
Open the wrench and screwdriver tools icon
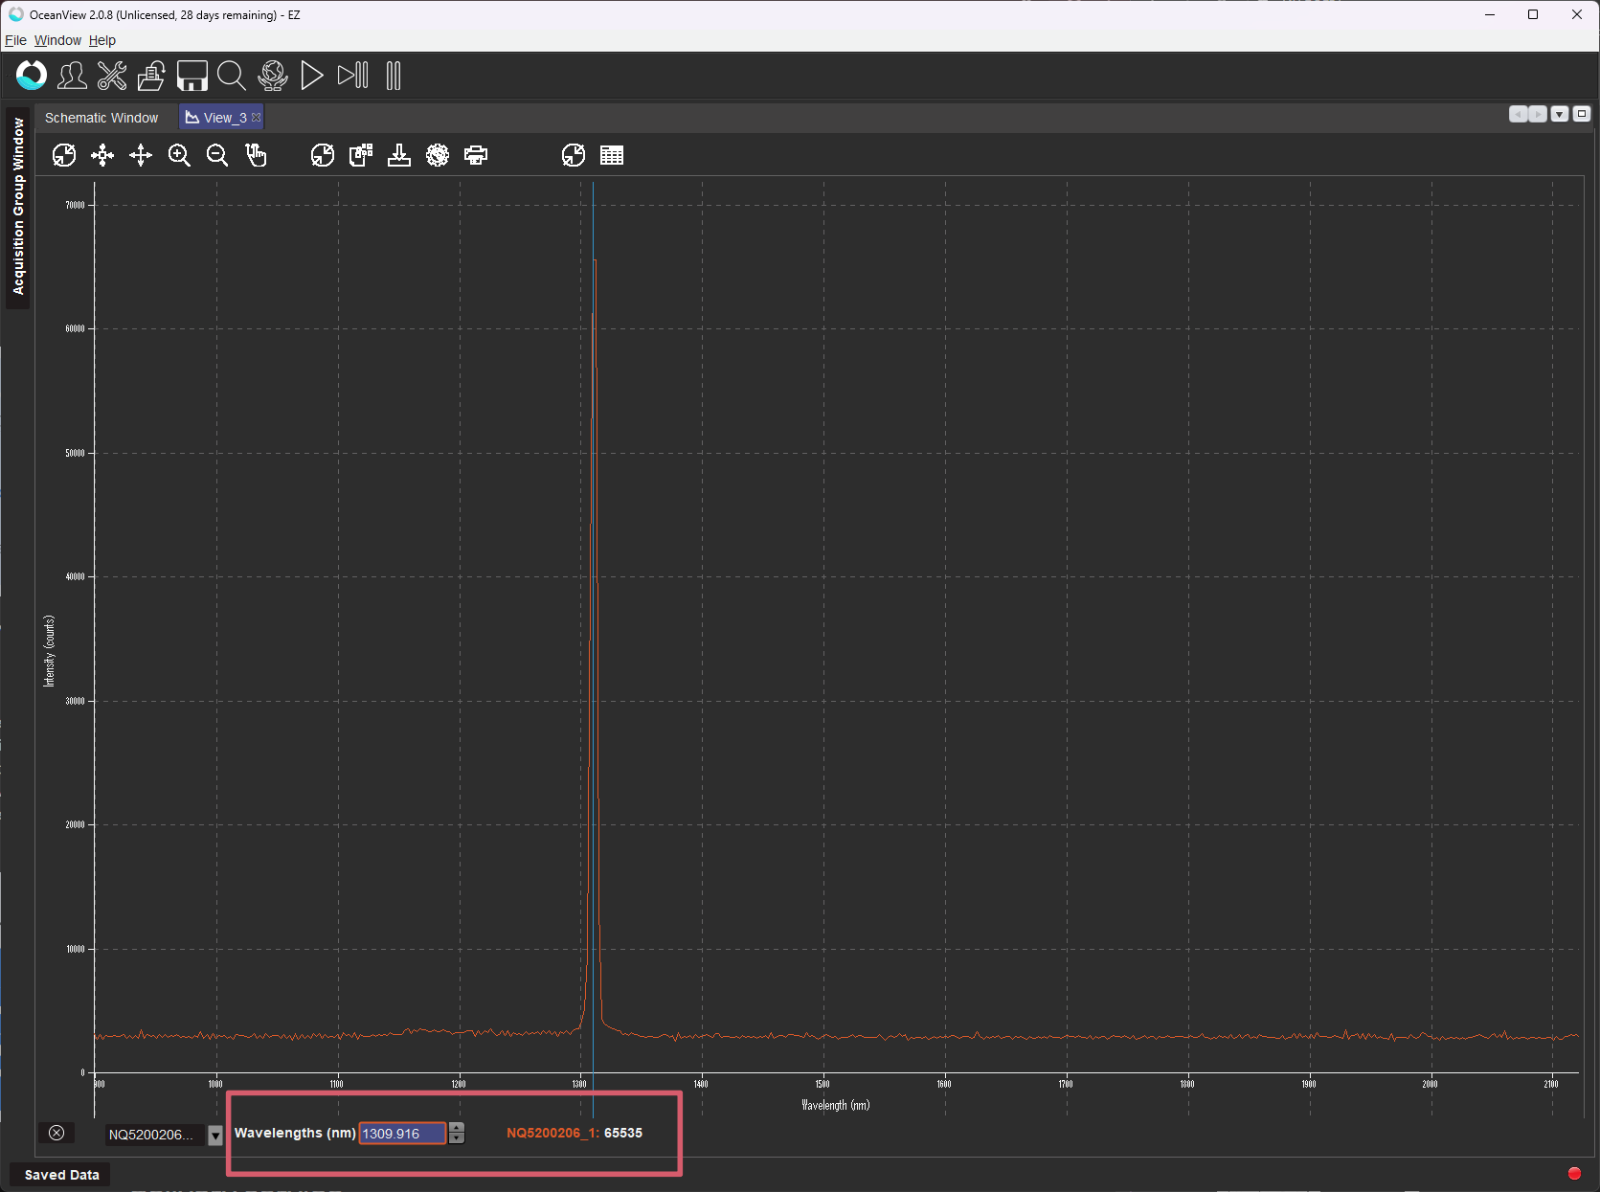tap(112, 76)
